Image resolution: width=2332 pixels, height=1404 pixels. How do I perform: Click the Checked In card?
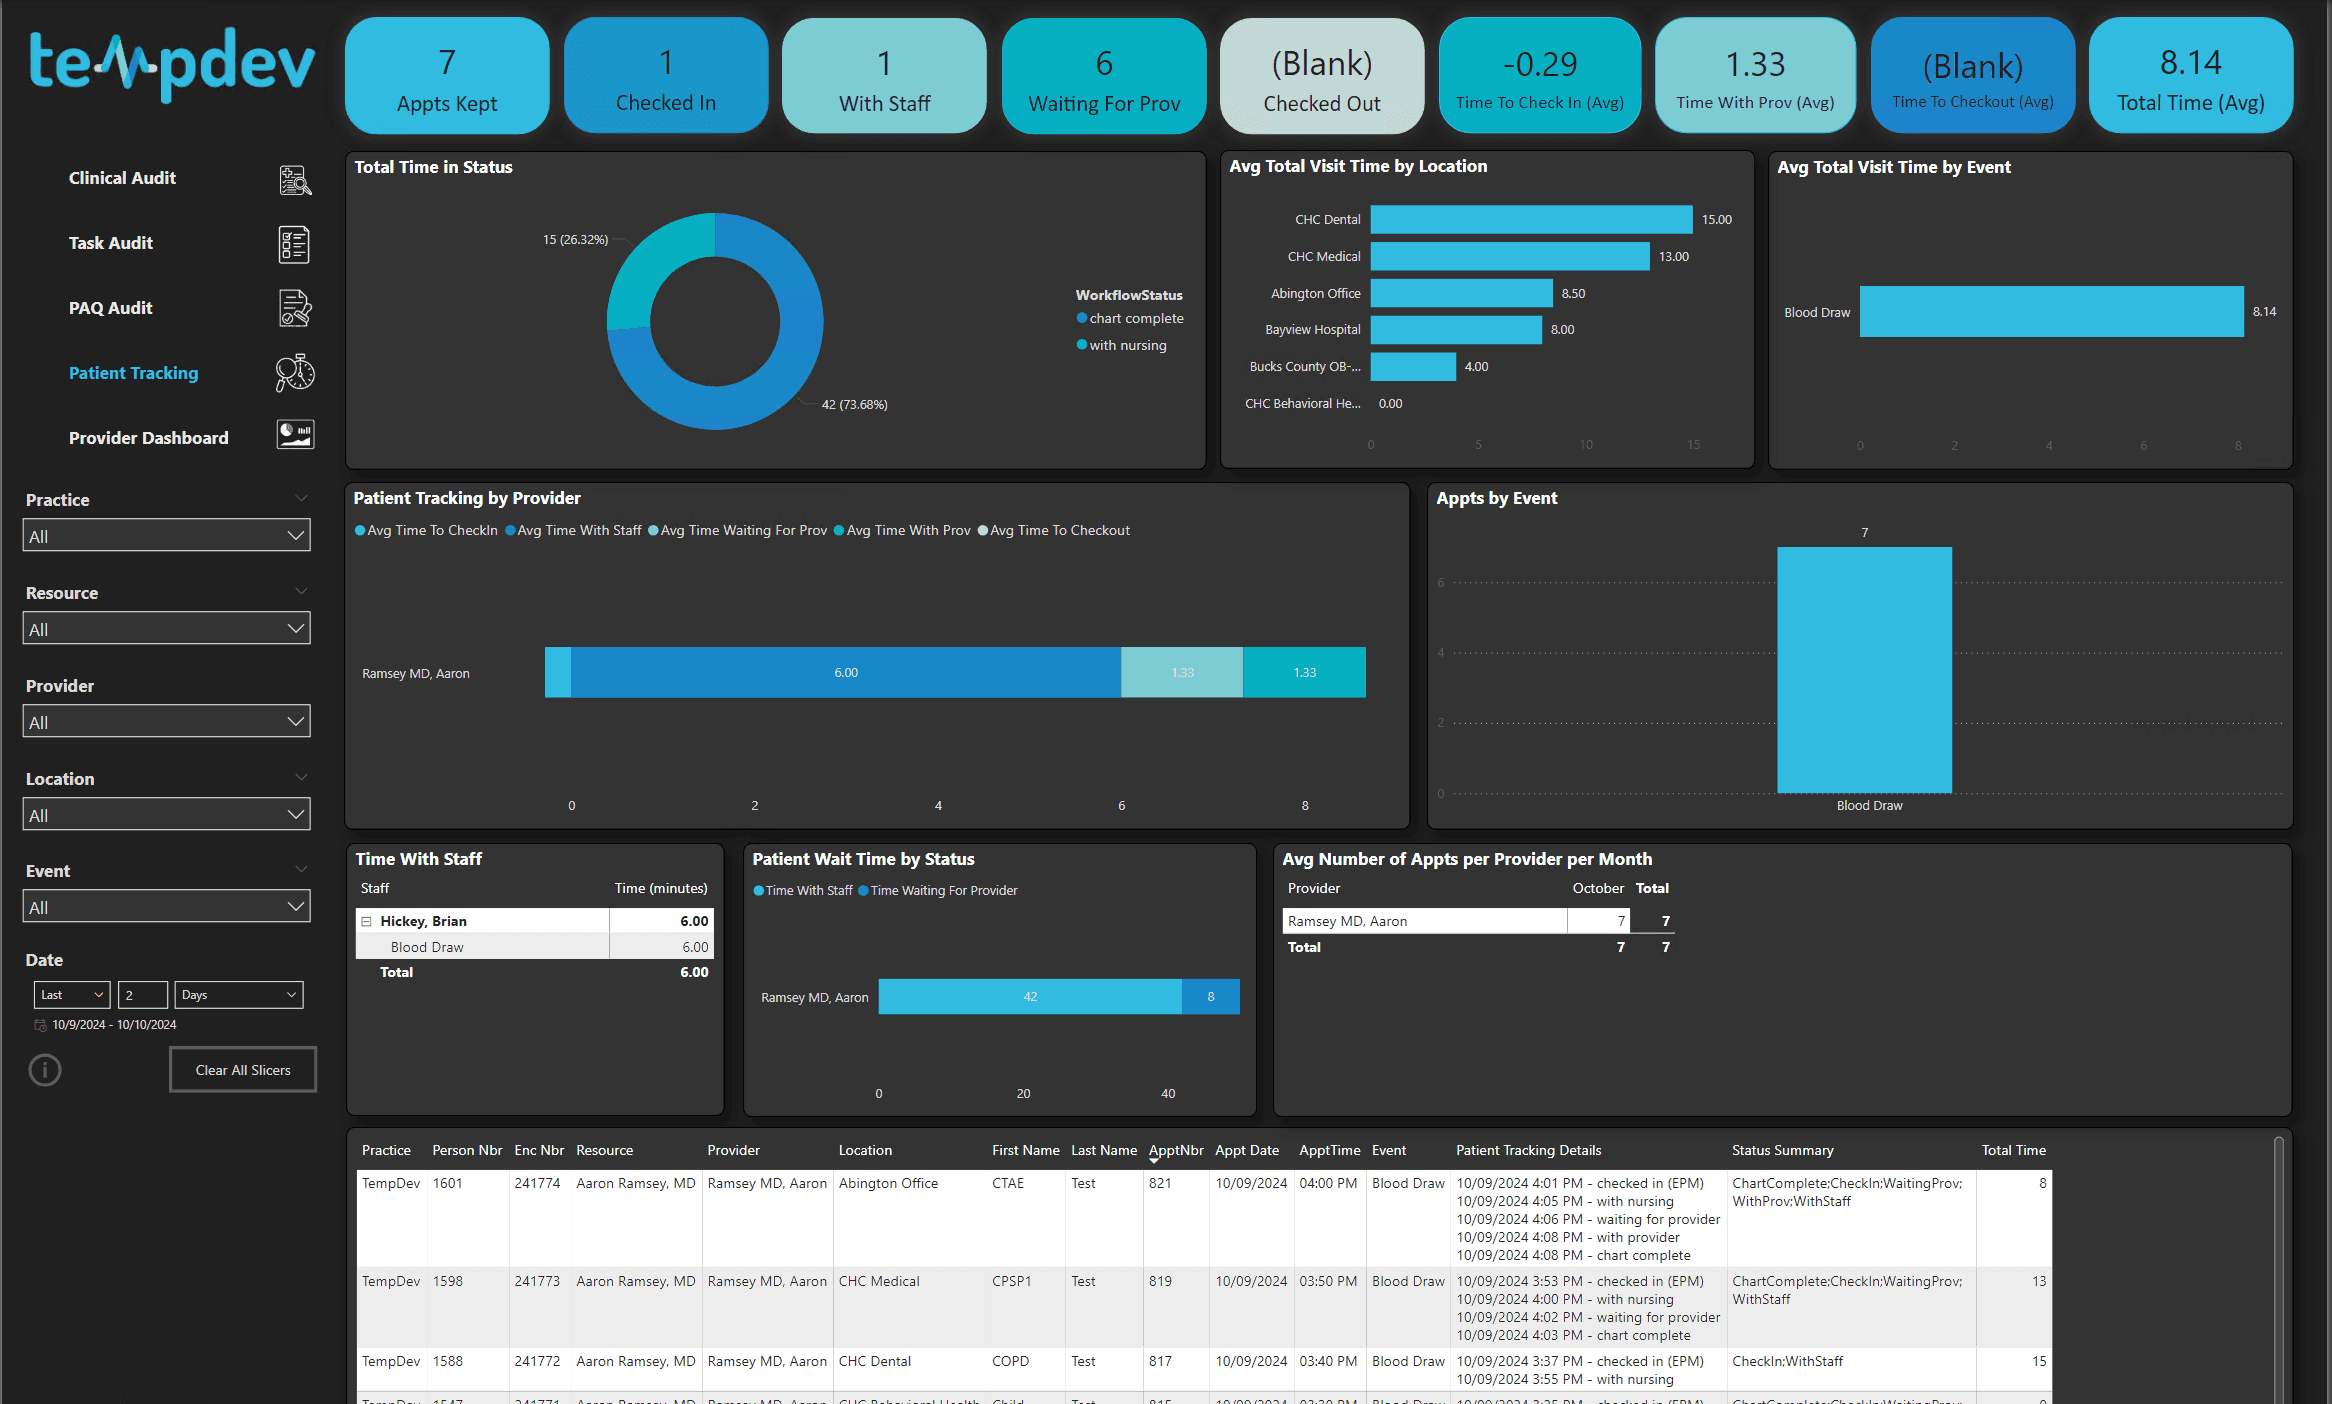[666, 76]
